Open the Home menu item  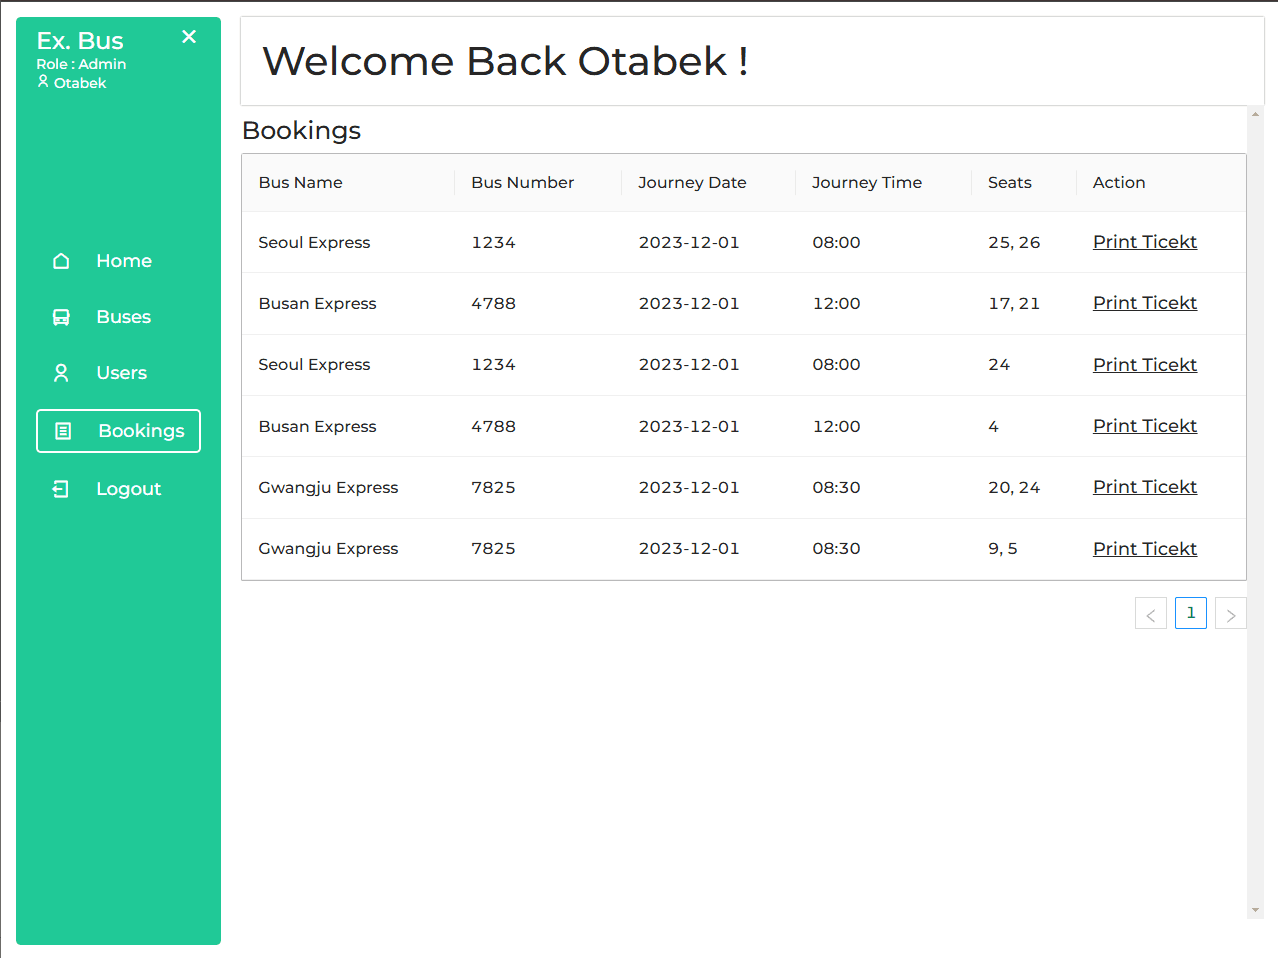[123, 261]
